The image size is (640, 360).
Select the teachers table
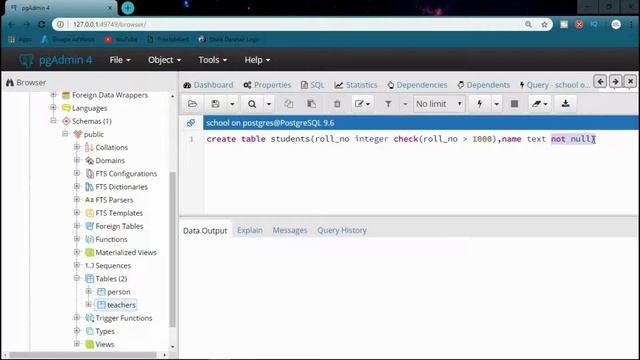coord(121,305)
